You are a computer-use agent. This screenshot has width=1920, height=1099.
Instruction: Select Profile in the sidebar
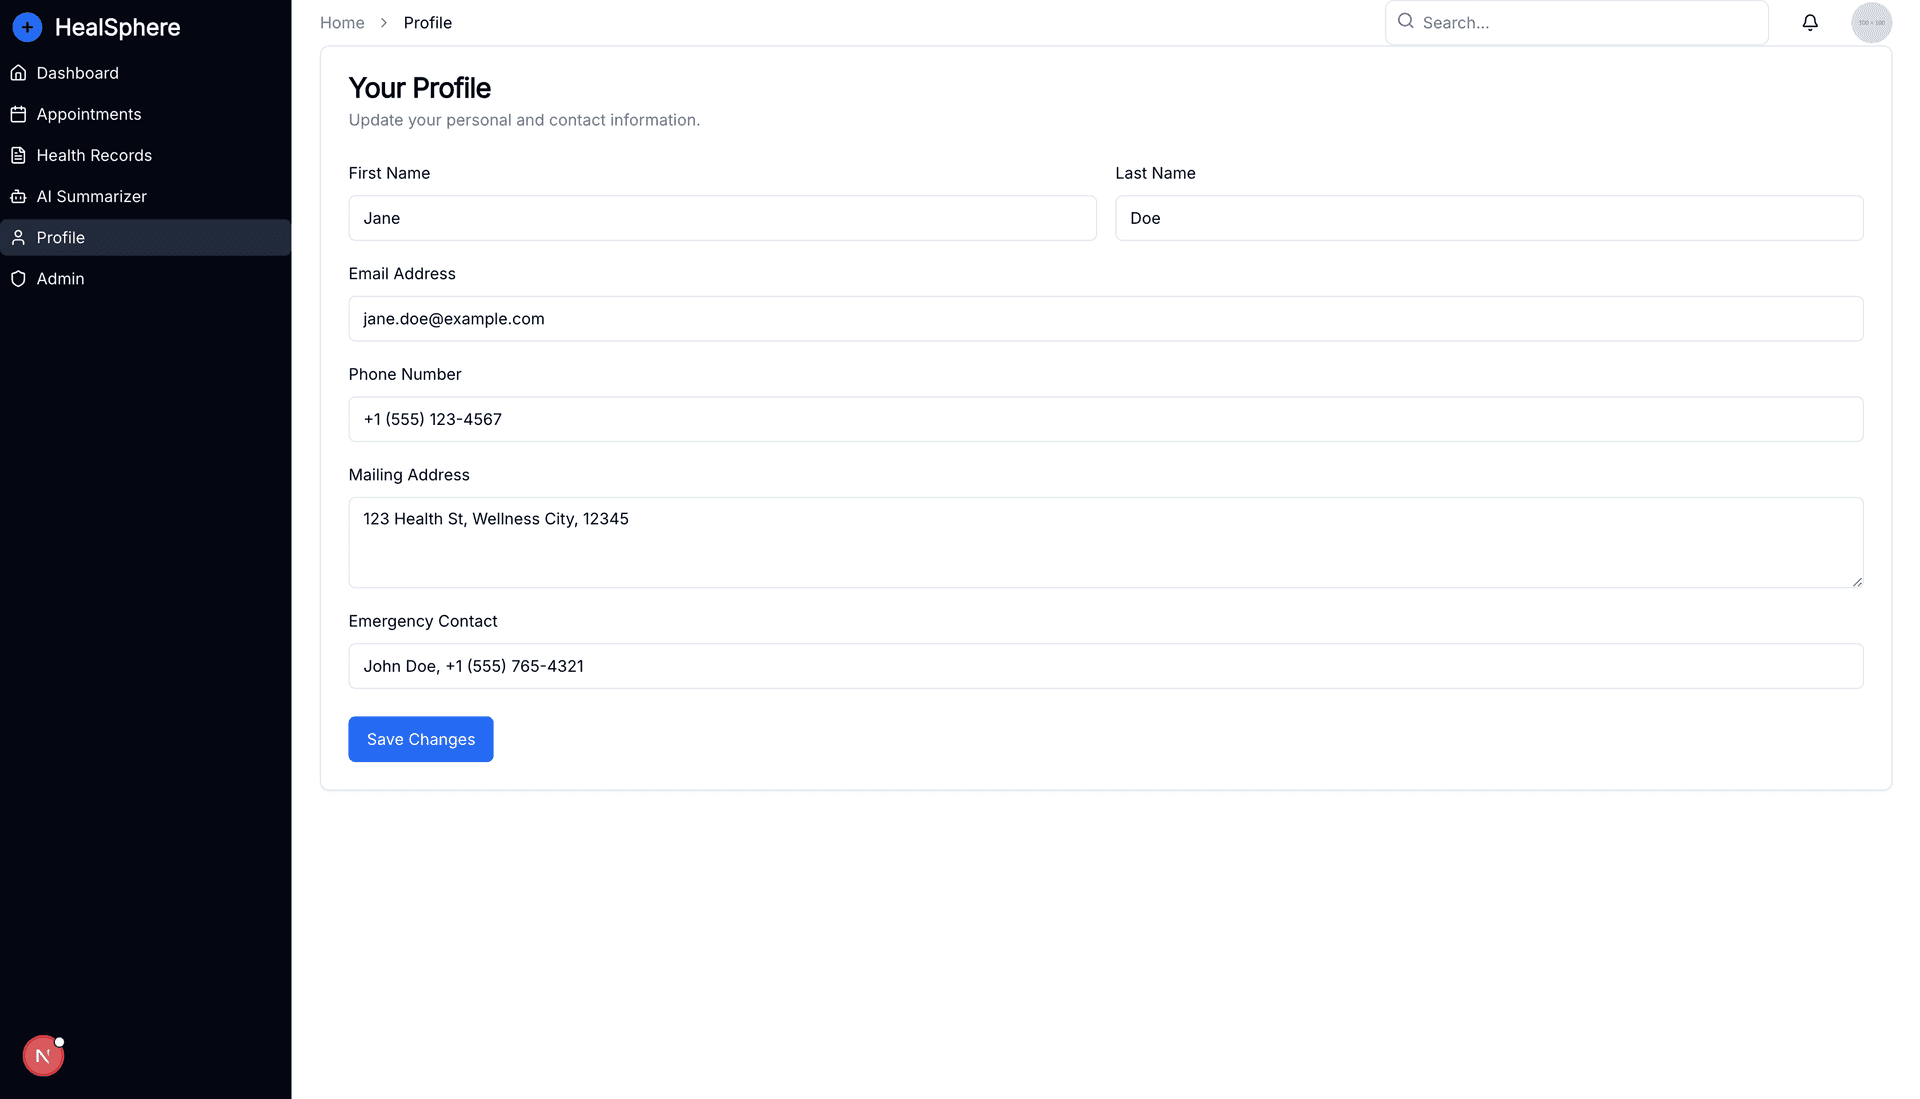tap(61, 238)
